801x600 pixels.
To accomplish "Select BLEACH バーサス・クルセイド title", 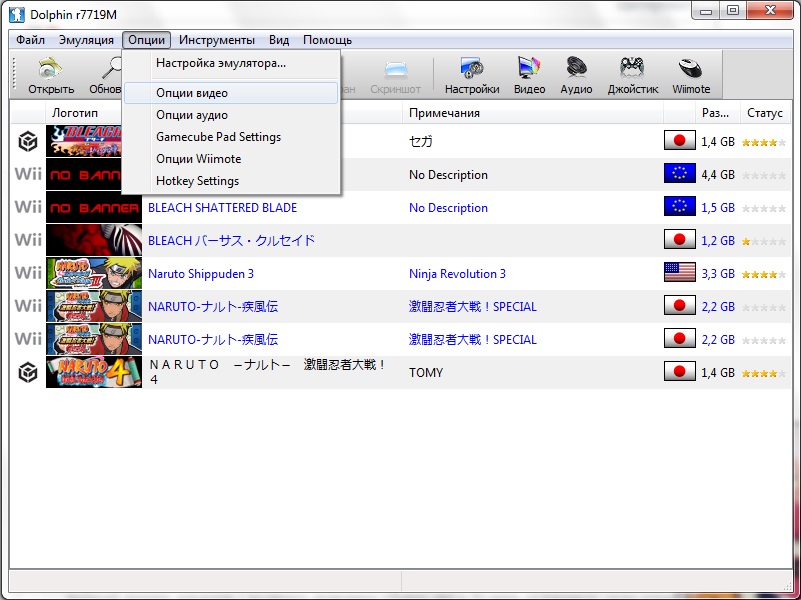I will [231, 241].
